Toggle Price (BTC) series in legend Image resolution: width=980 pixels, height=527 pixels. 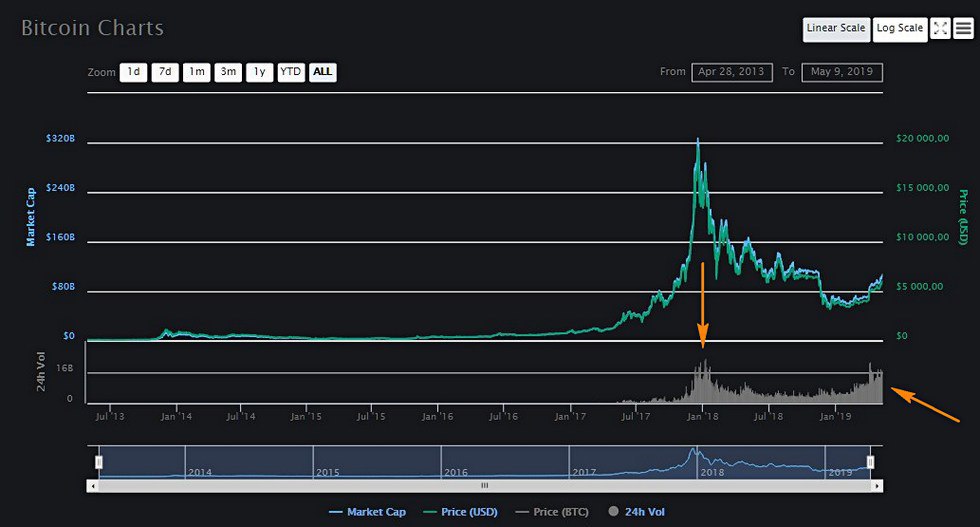[x=552, y=512]
